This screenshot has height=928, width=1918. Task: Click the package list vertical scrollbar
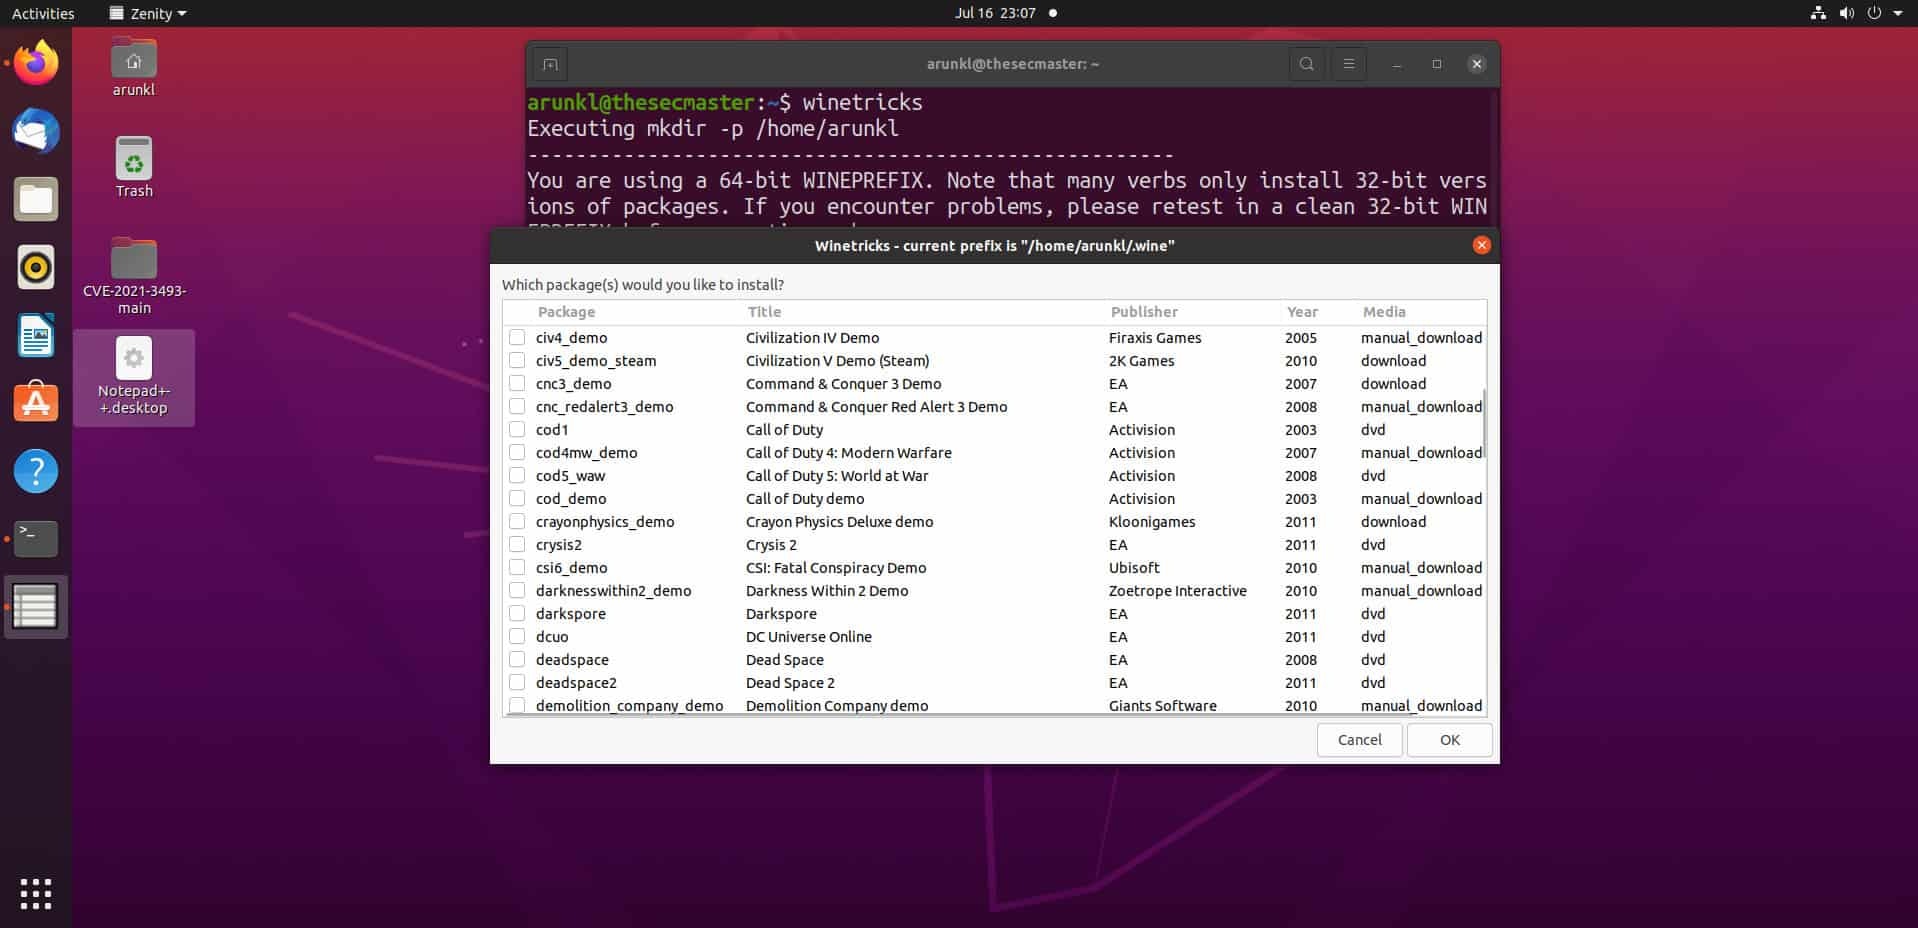pos(1484,423)
